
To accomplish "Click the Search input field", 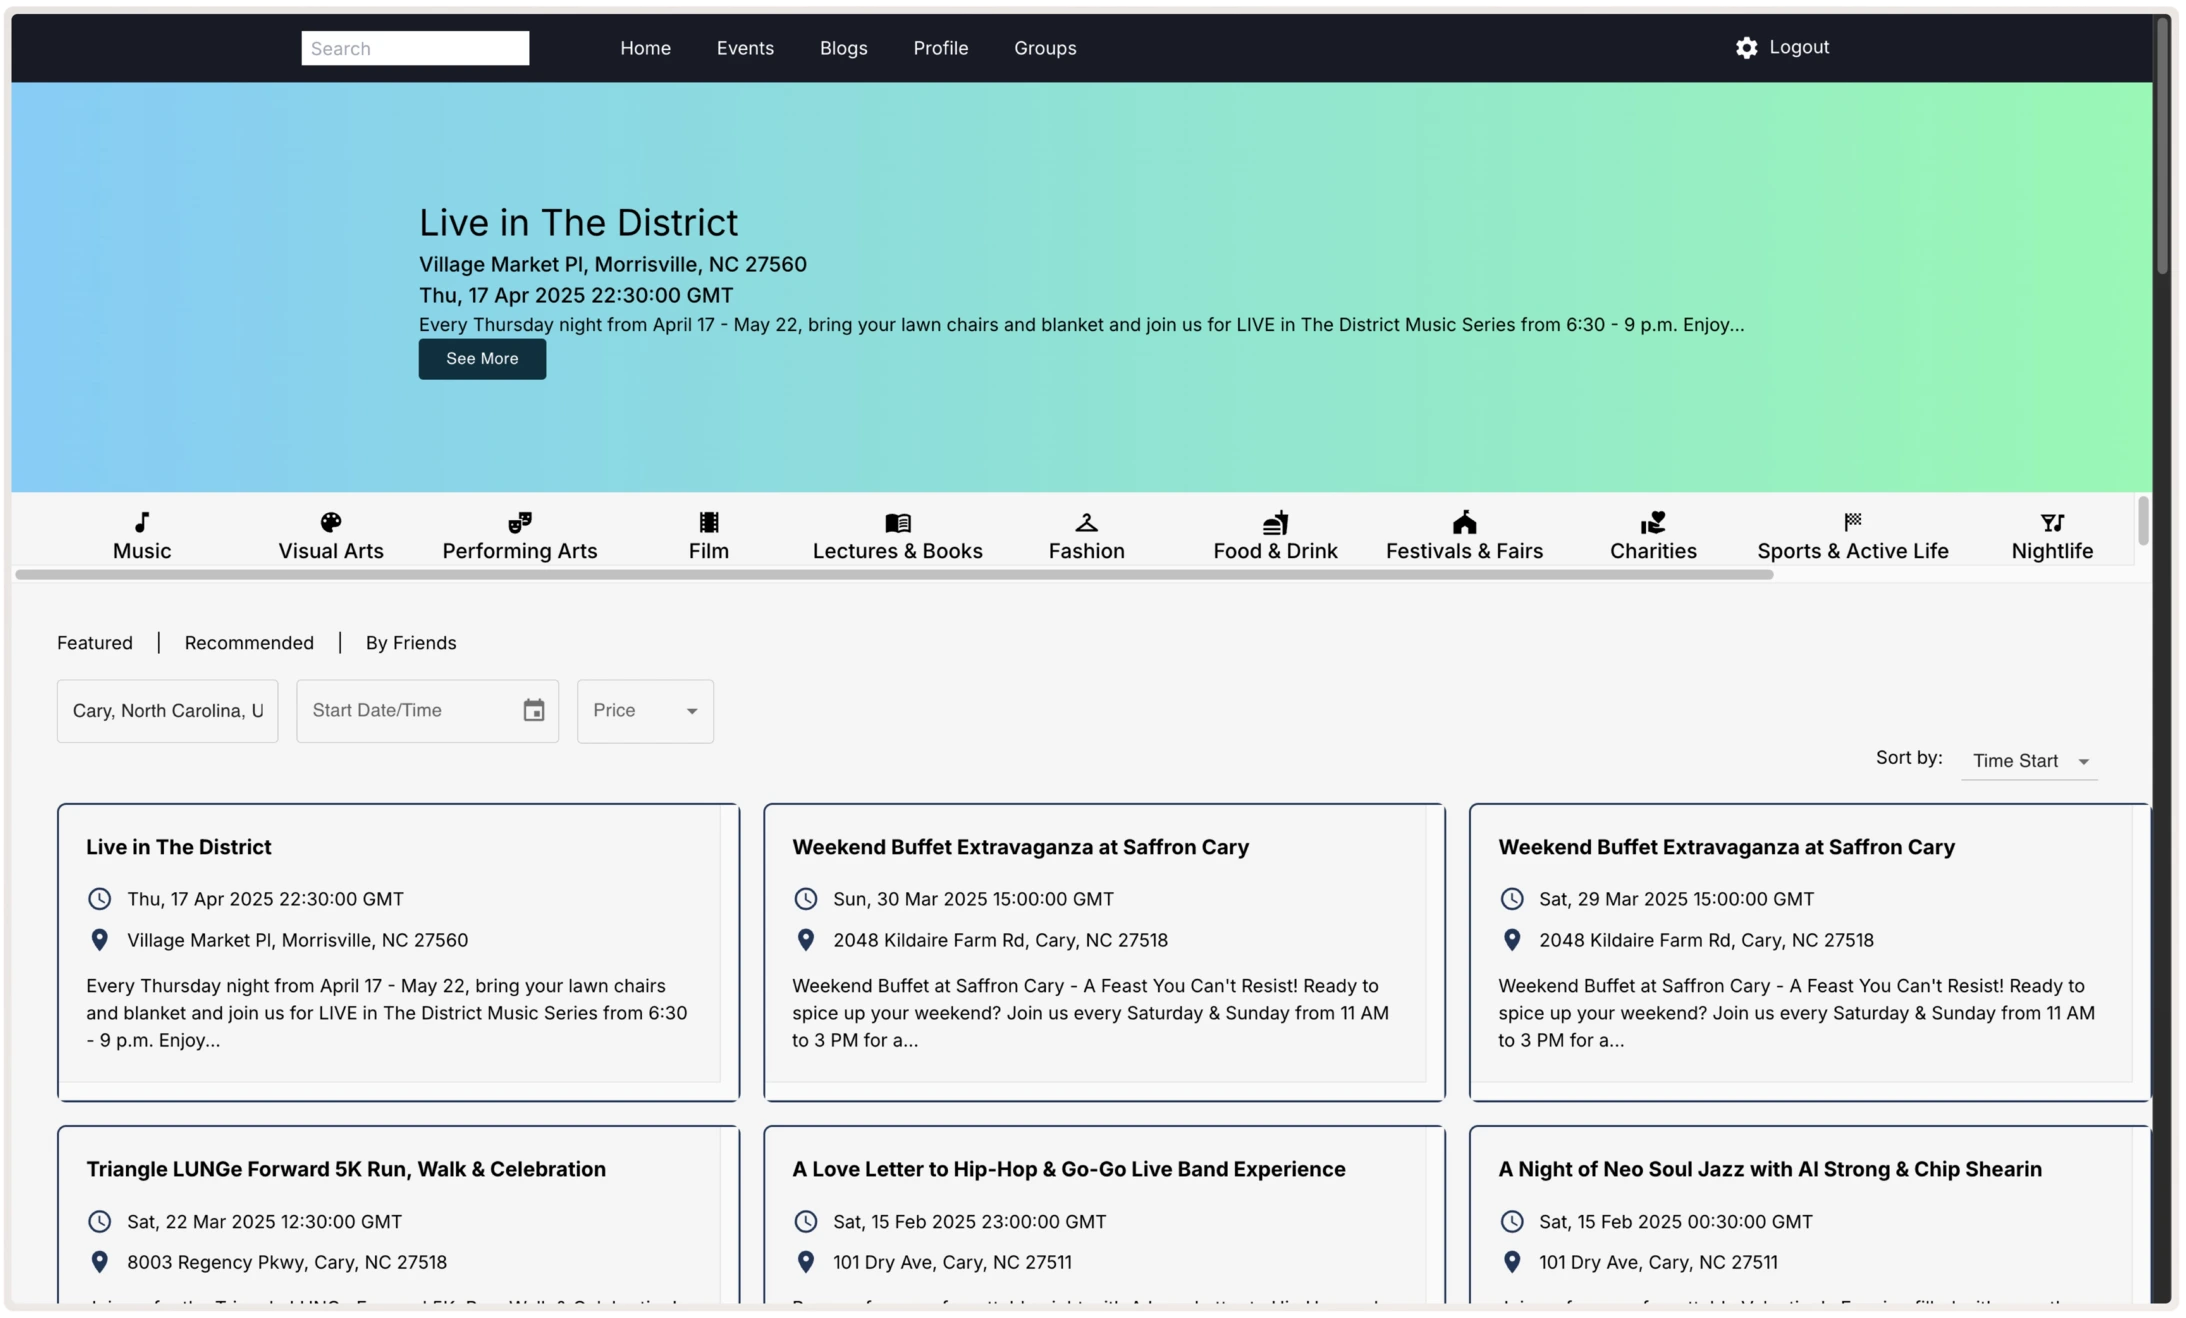I will 415,48.
